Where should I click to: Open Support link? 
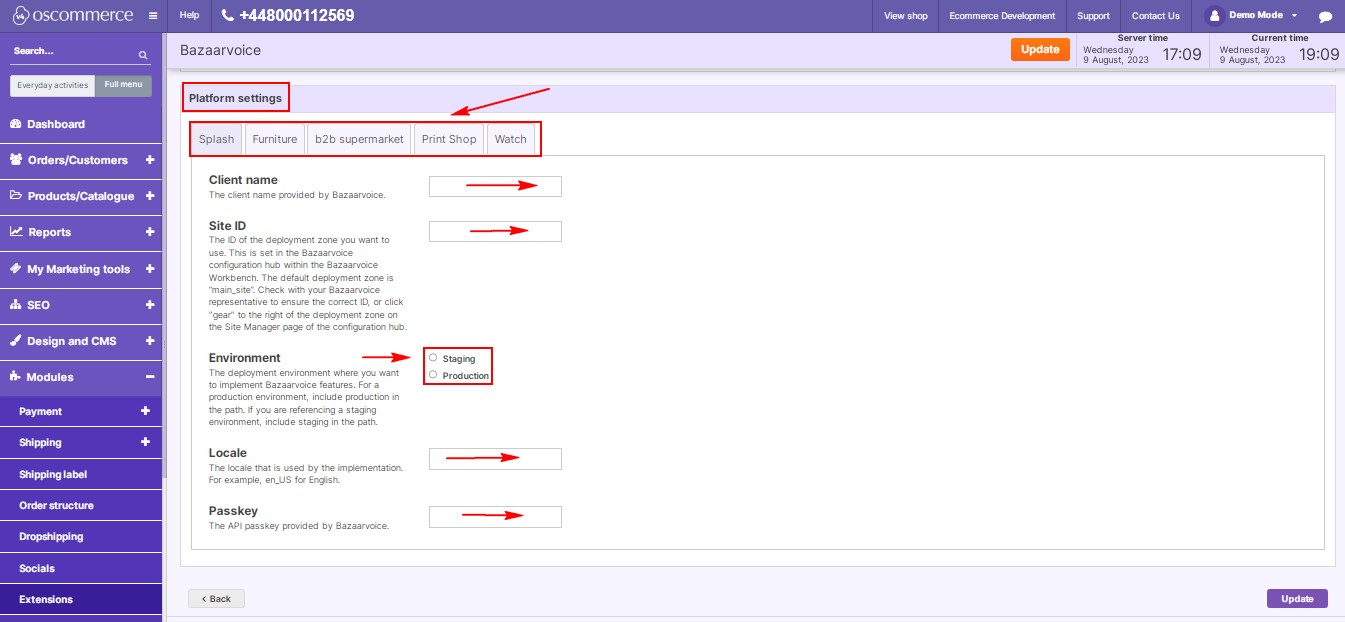1093,16
